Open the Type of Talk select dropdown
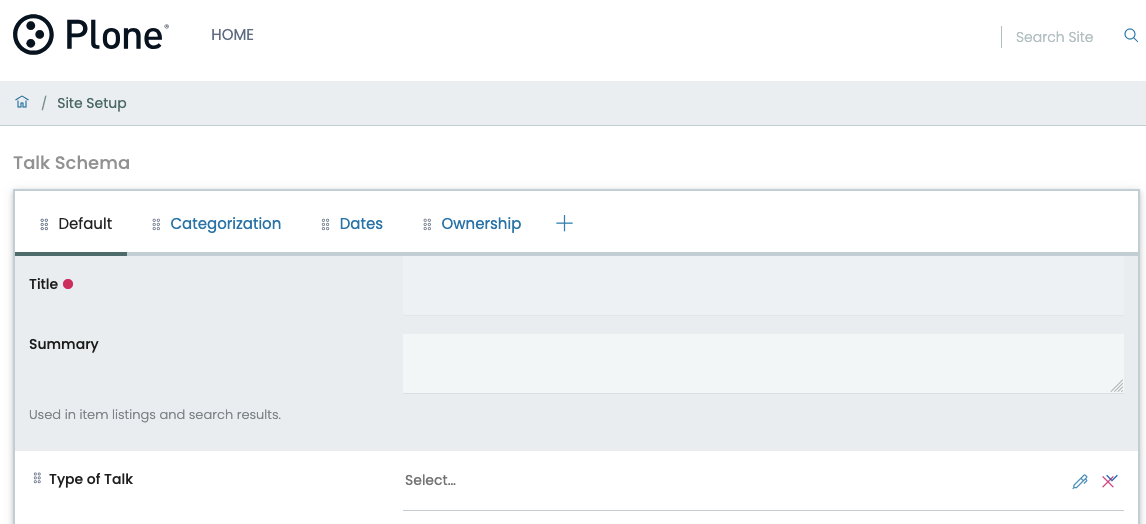The height and width of the screenshot is (524, 1146). [x=730, y=481]
